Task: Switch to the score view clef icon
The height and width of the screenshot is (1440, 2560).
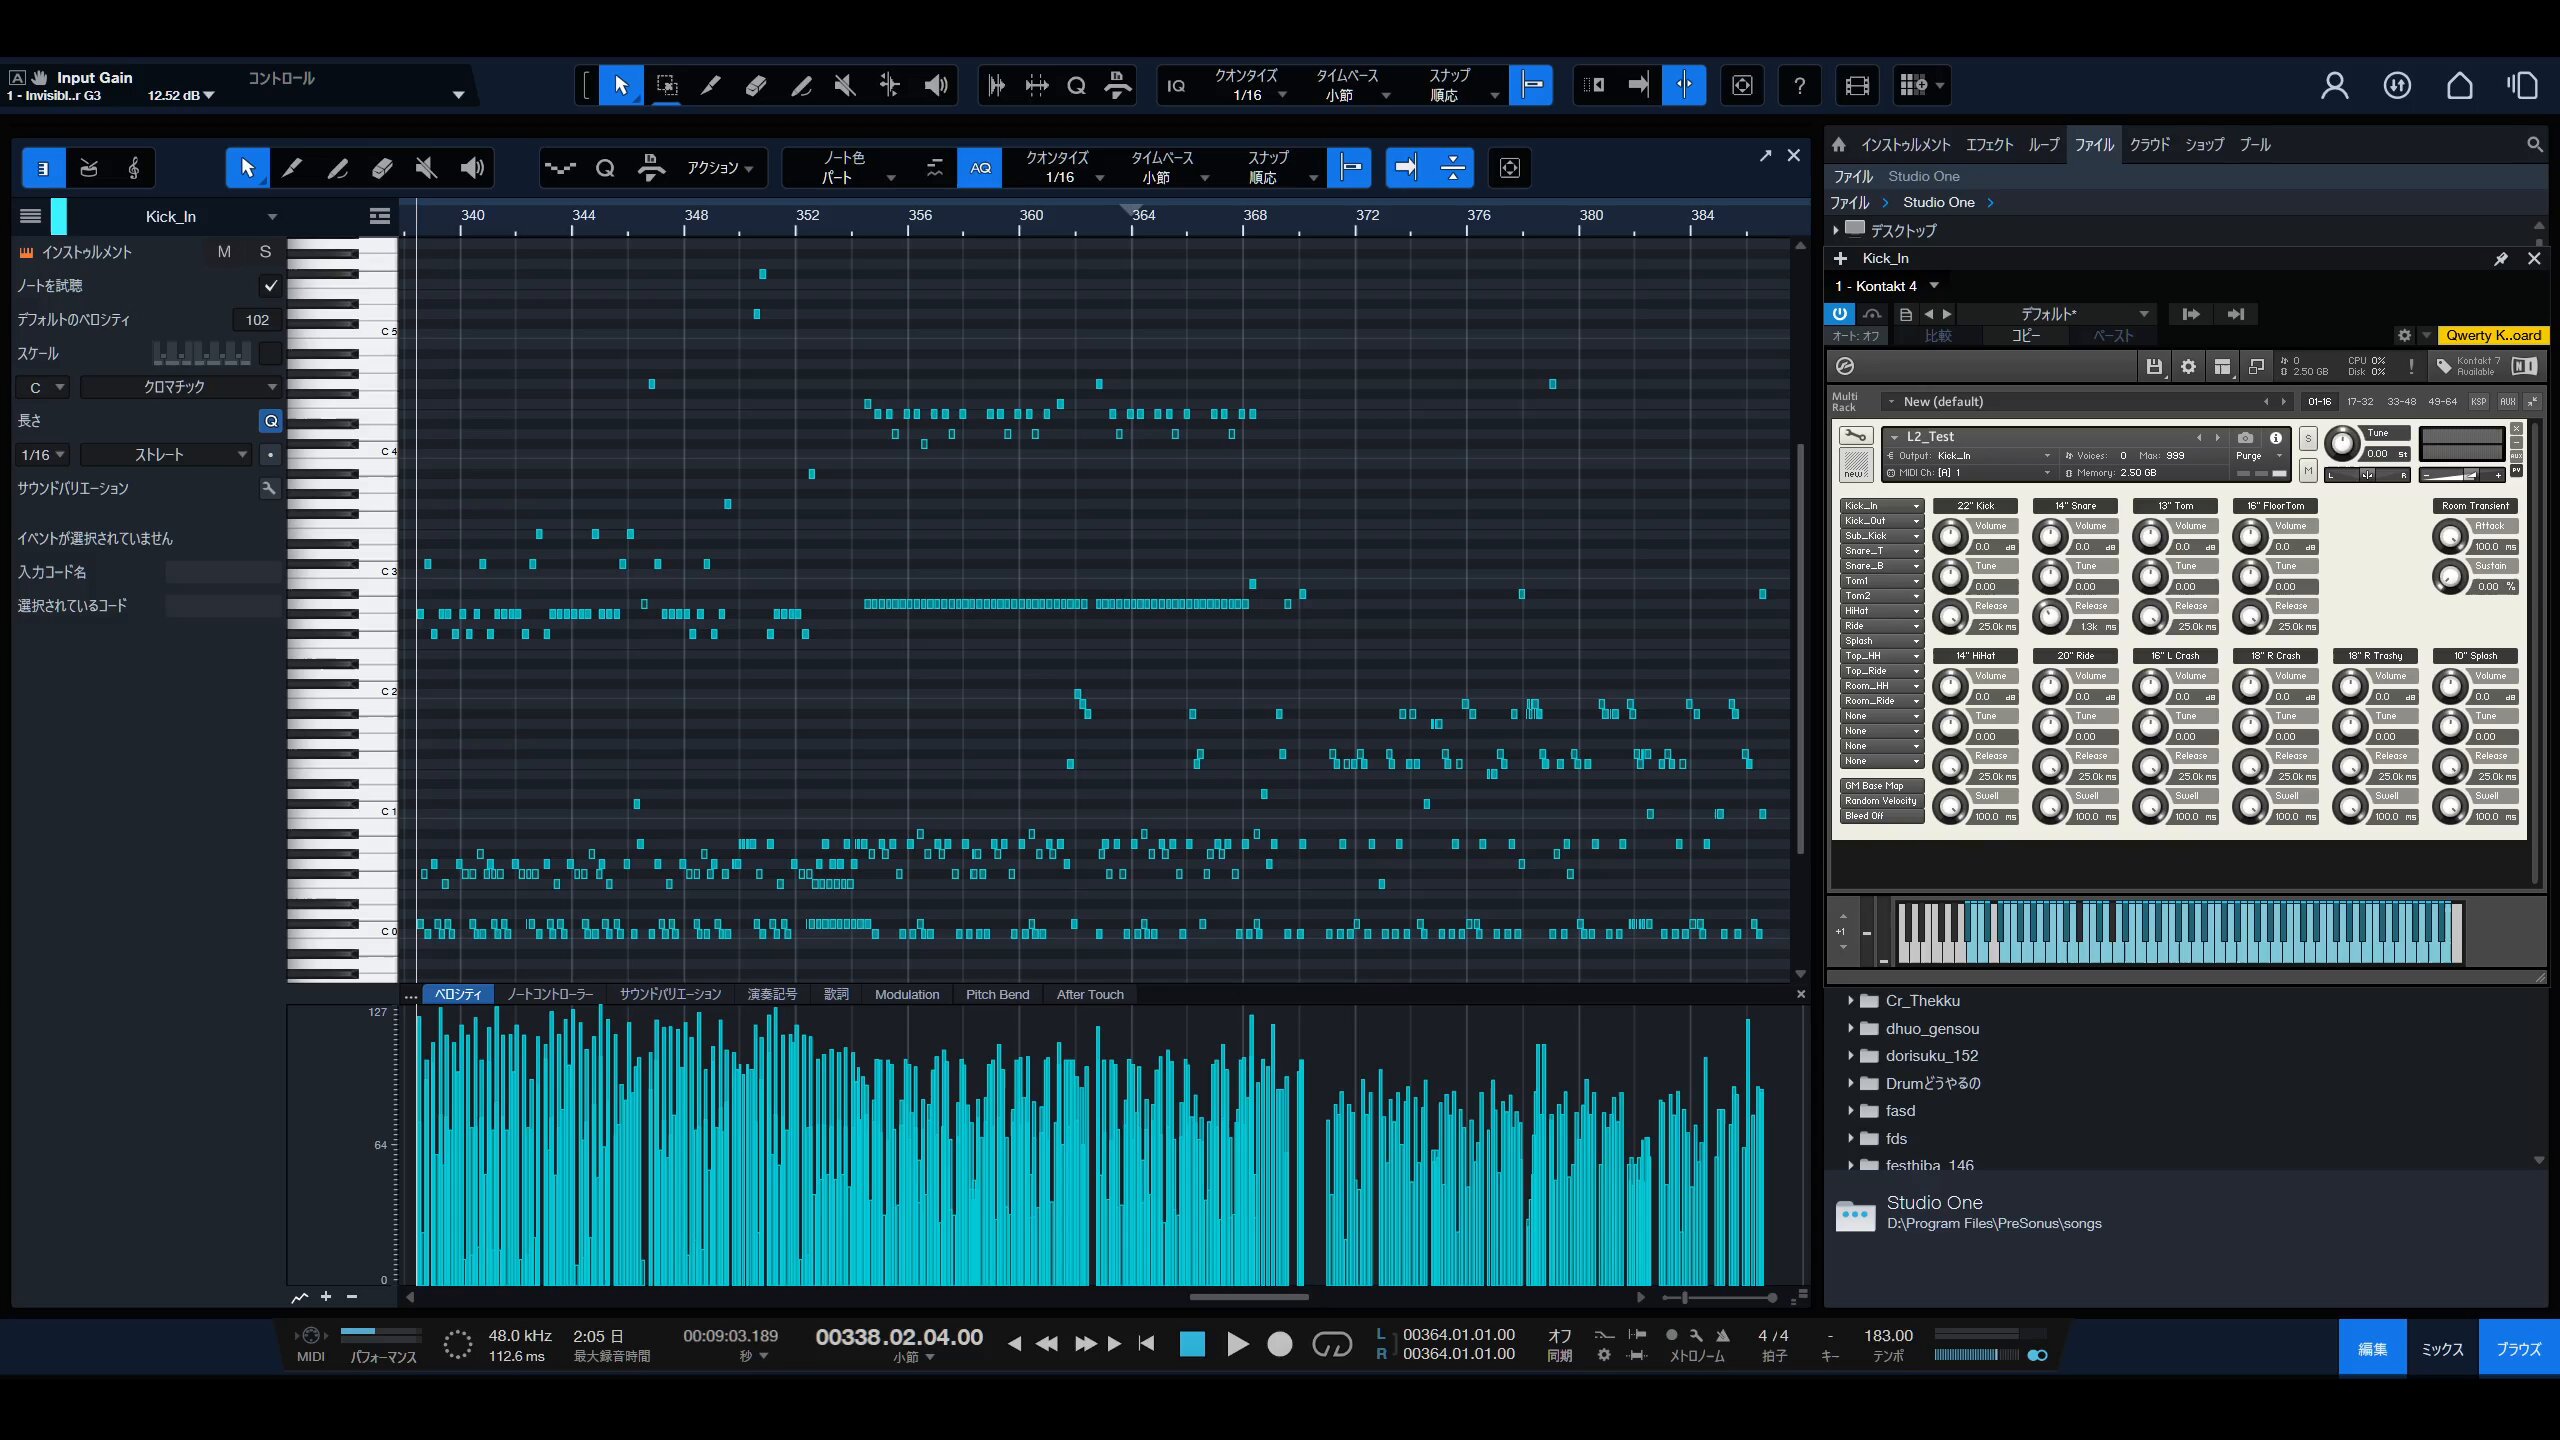Action: click(134, 168)
